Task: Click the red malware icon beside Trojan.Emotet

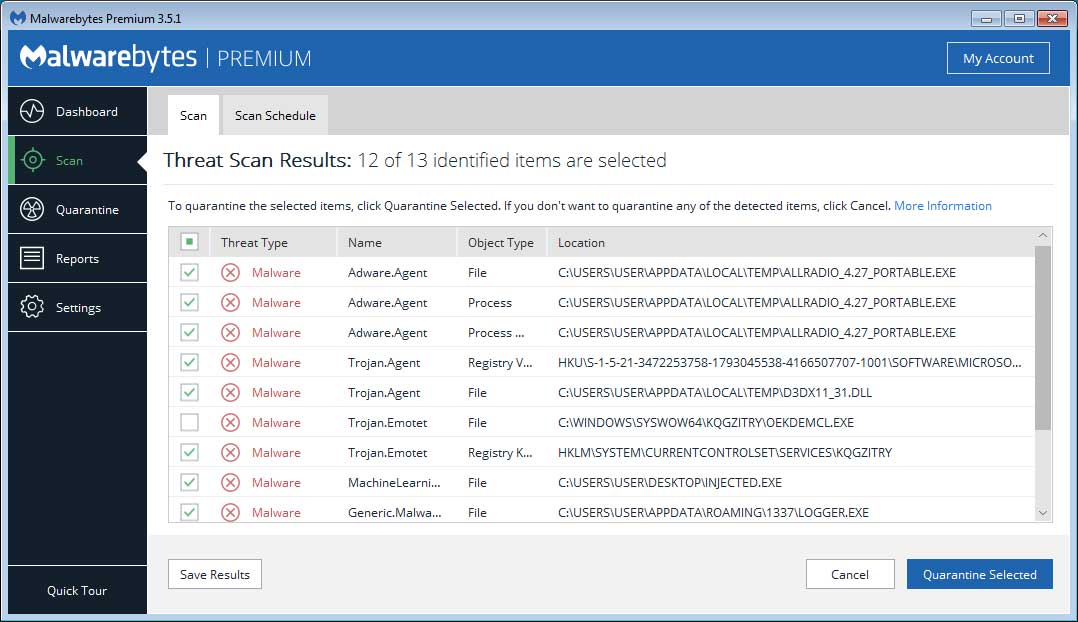Action: tap(230, 422)
